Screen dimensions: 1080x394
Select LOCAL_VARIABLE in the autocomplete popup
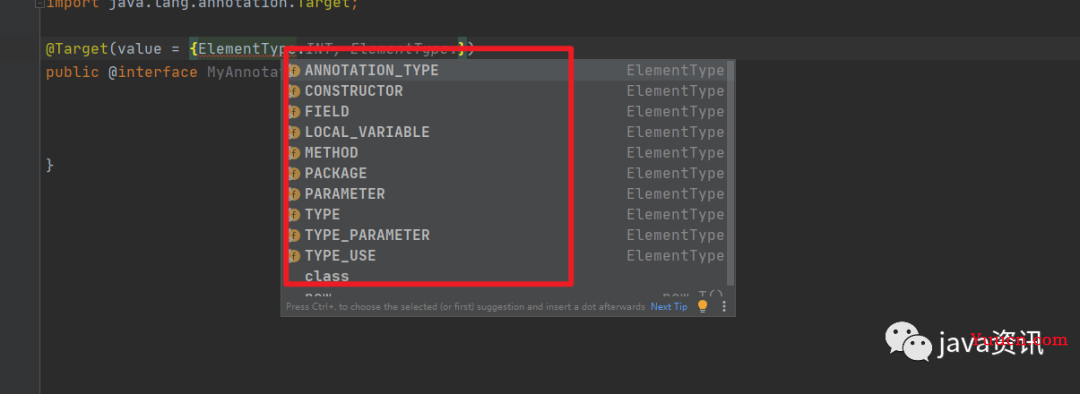(505, 132)
